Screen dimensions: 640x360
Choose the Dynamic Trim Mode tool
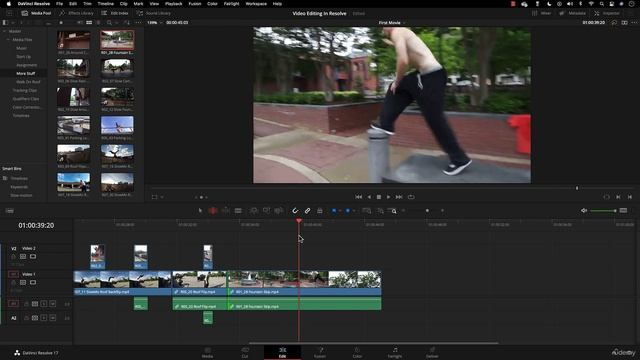click(225, 211)
